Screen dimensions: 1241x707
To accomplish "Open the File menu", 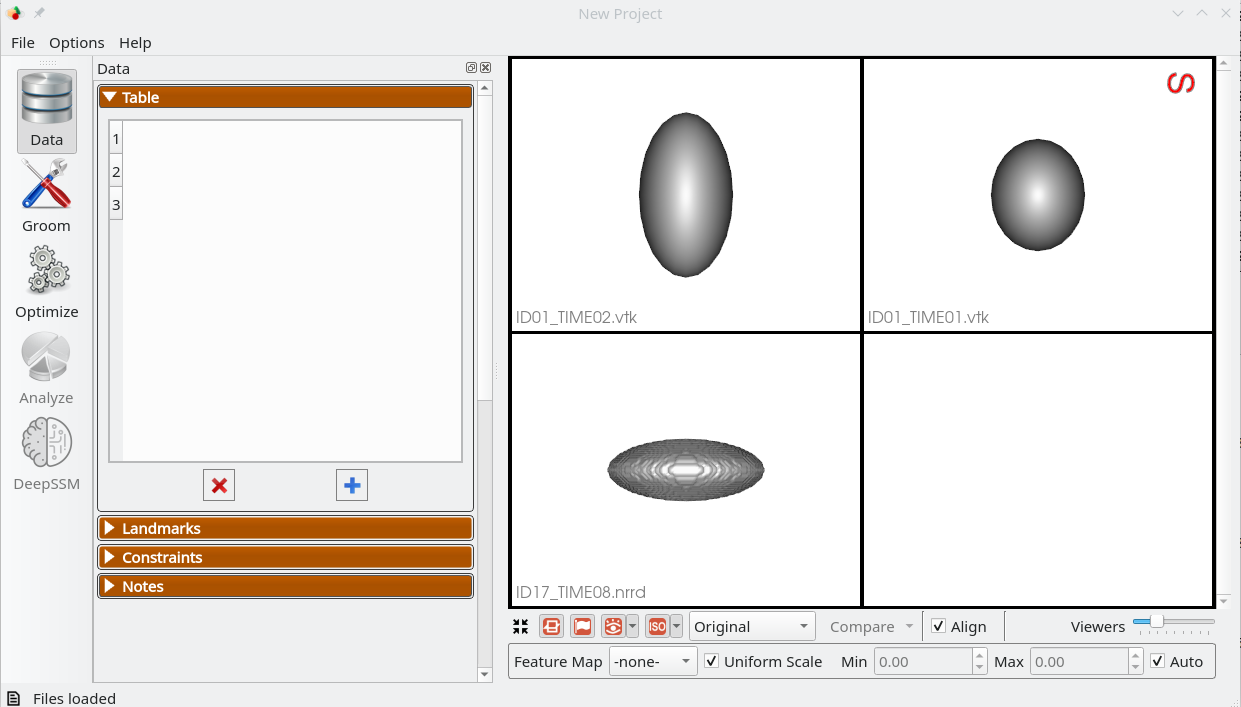I will pyautogui.click(x=22, y=43).
